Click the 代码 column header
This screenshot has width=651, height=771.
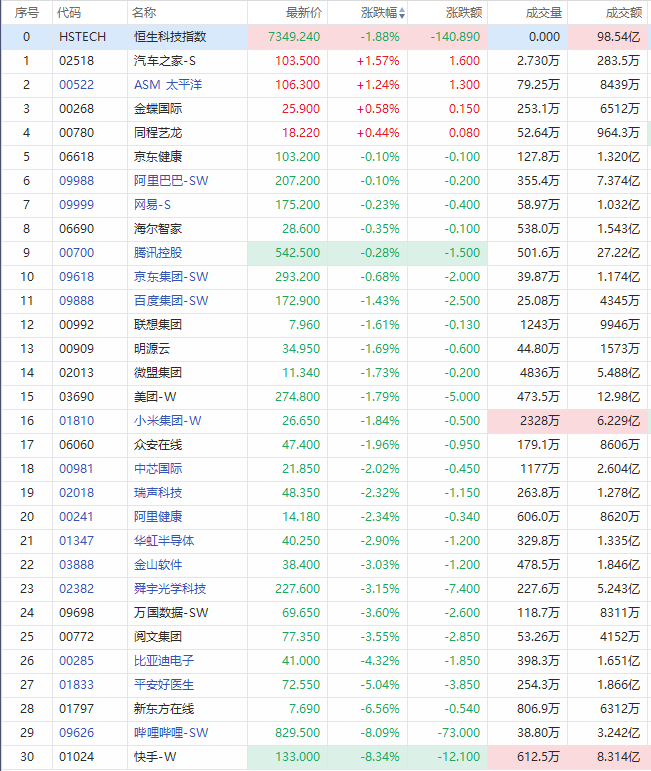point(69,13)
